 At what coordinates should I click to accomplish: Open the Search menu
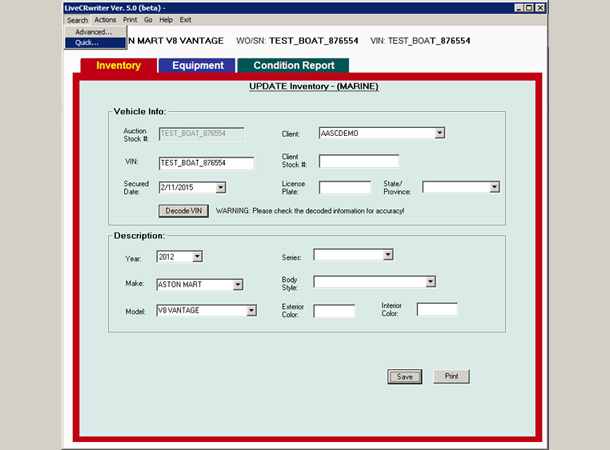[77, 20]
